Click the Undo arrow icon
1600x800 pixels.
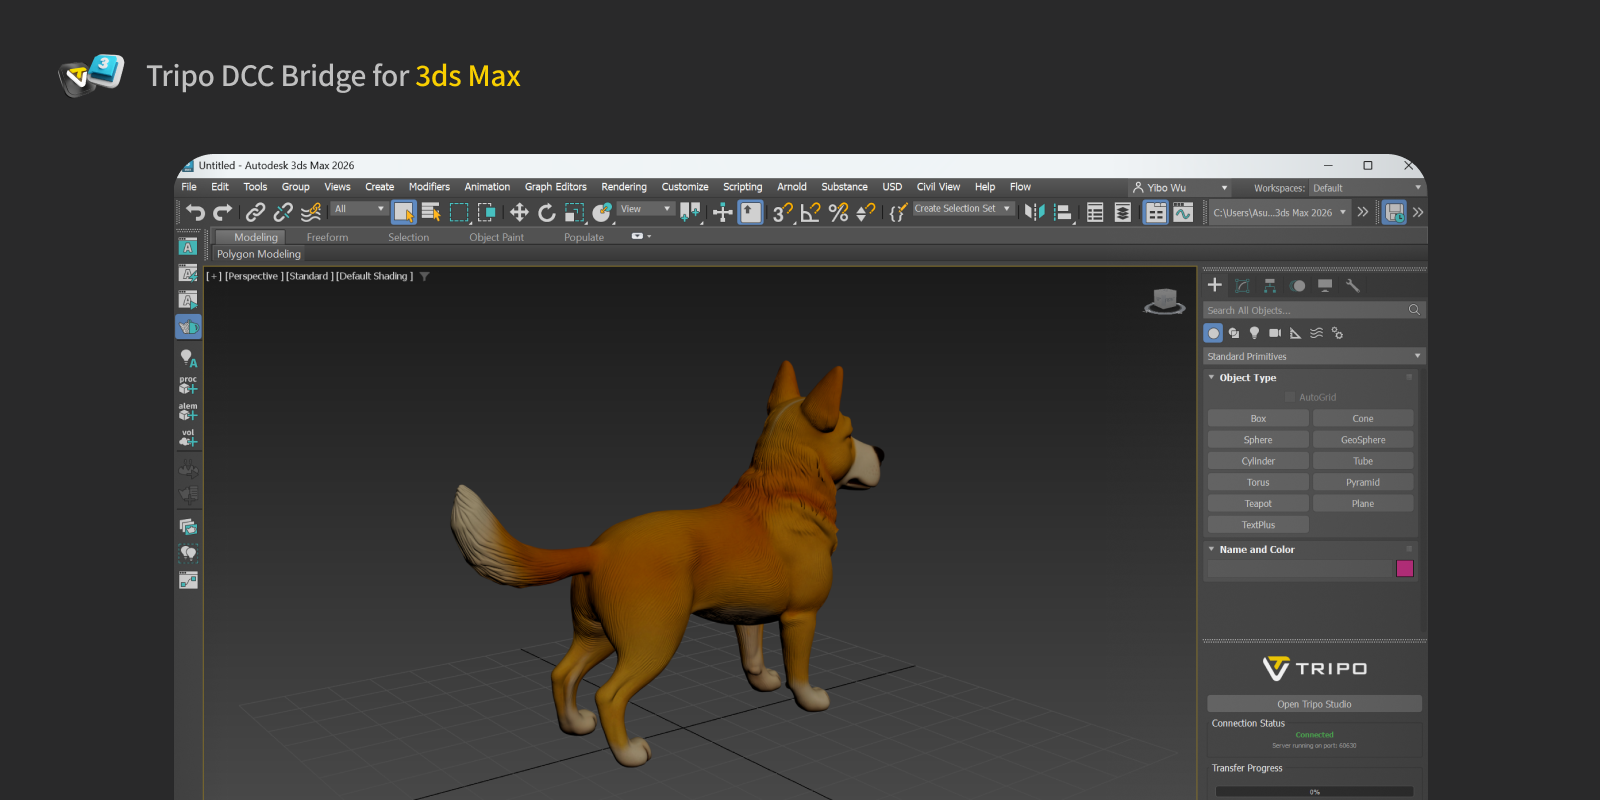[195, 212]
